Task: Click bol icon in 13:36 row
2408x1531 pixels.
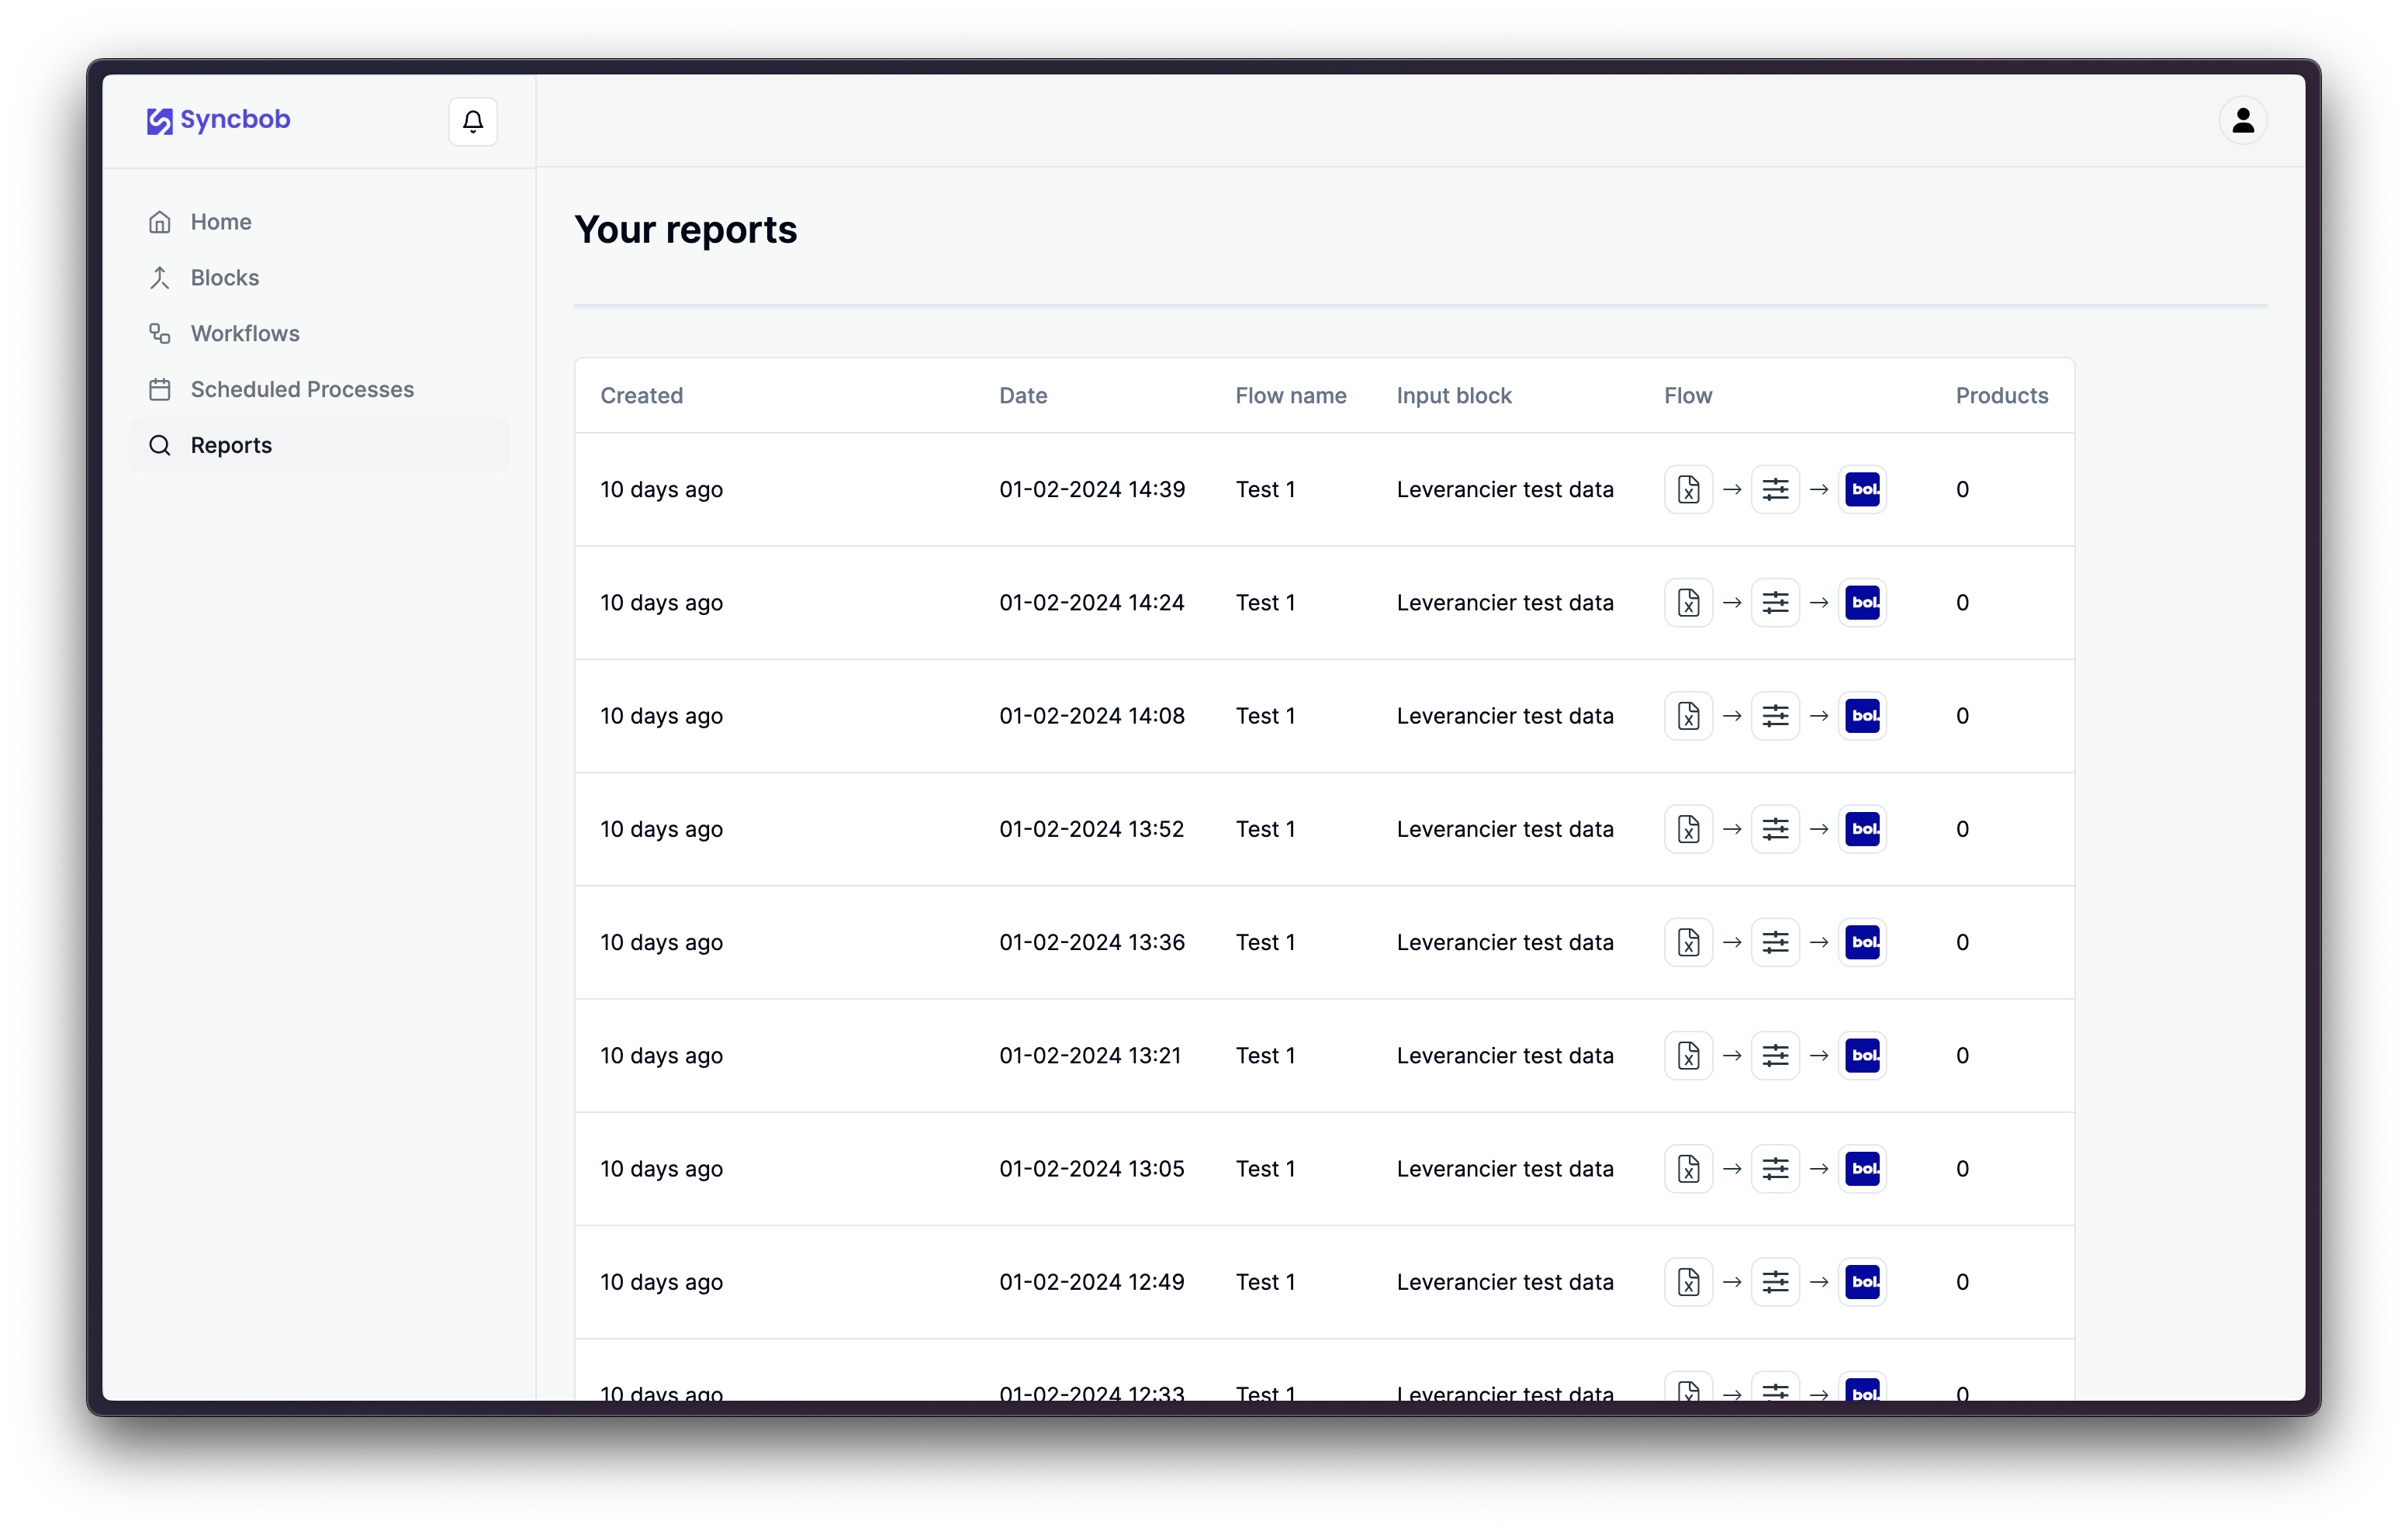Action: tap(1863, 942)
